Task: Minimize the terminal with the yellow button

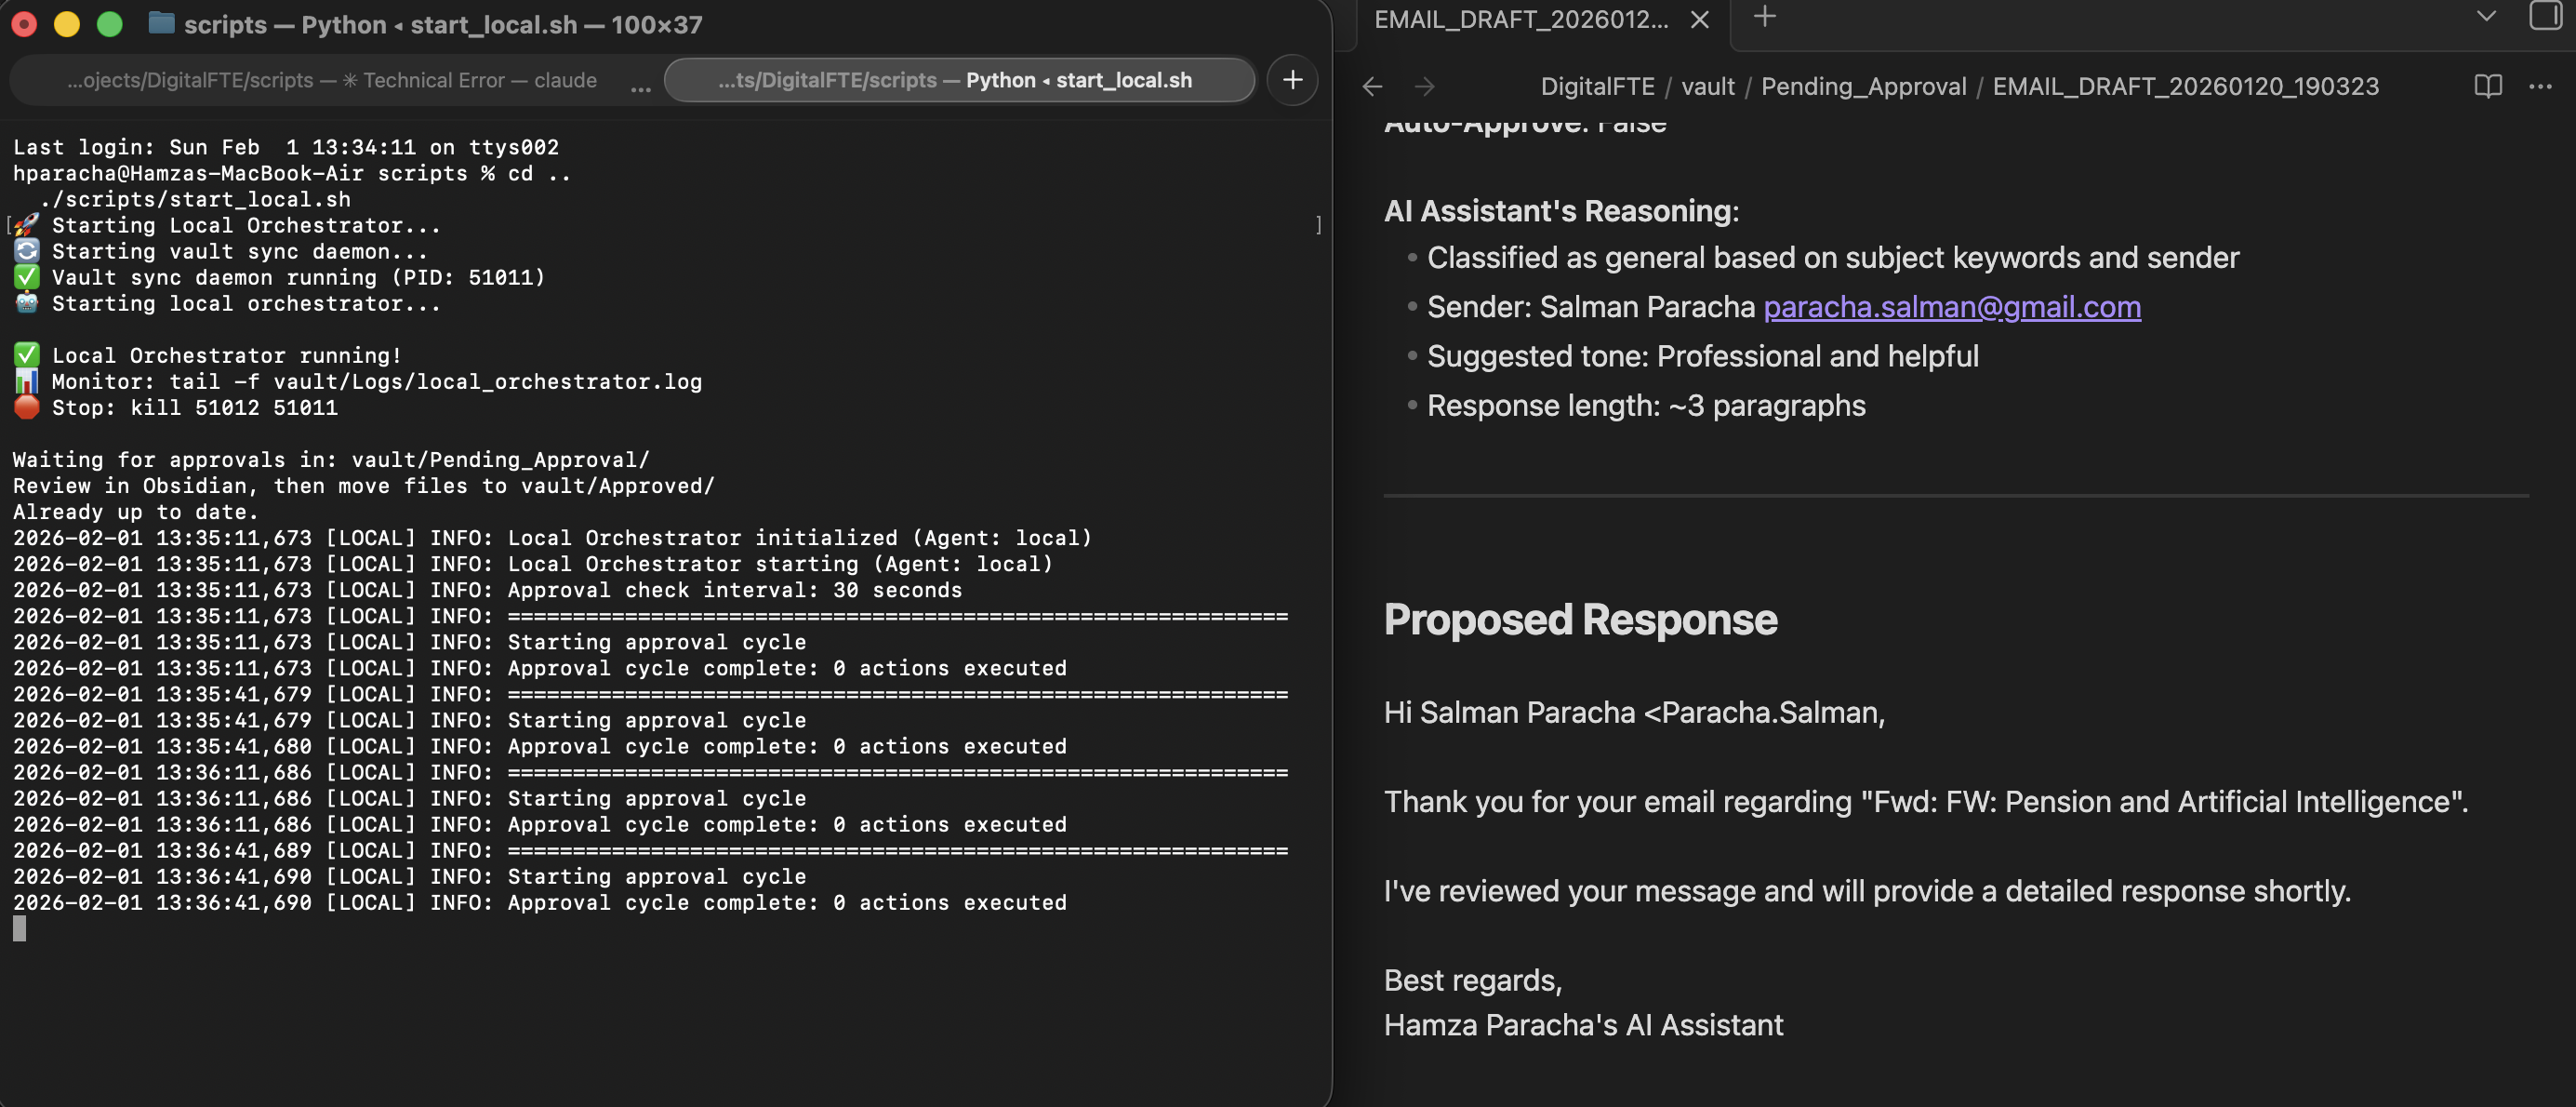Action: coord(67,24)
